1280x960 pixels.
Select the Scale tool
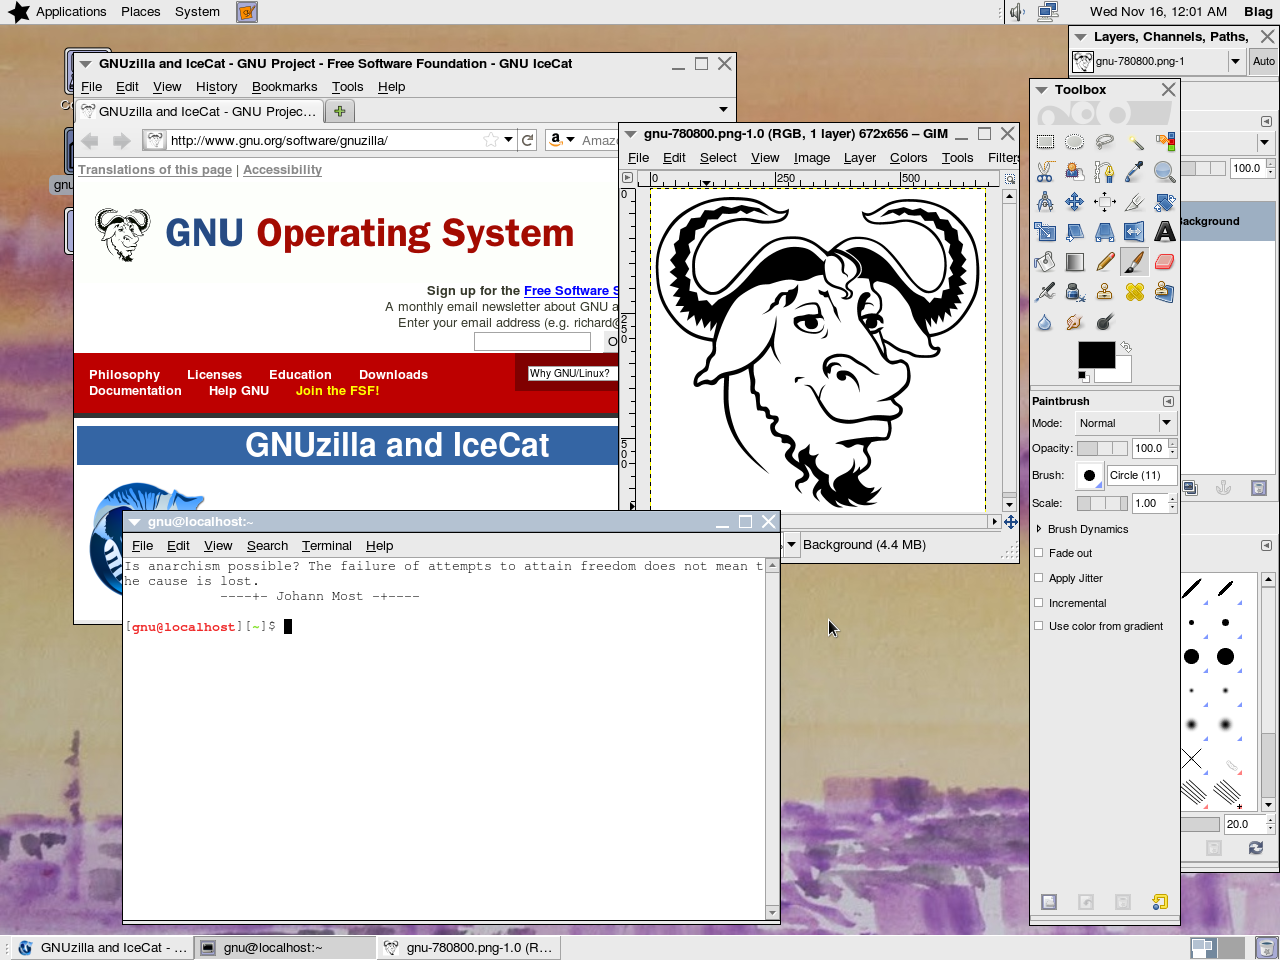pyautogui.click(x=1045, y=232)
